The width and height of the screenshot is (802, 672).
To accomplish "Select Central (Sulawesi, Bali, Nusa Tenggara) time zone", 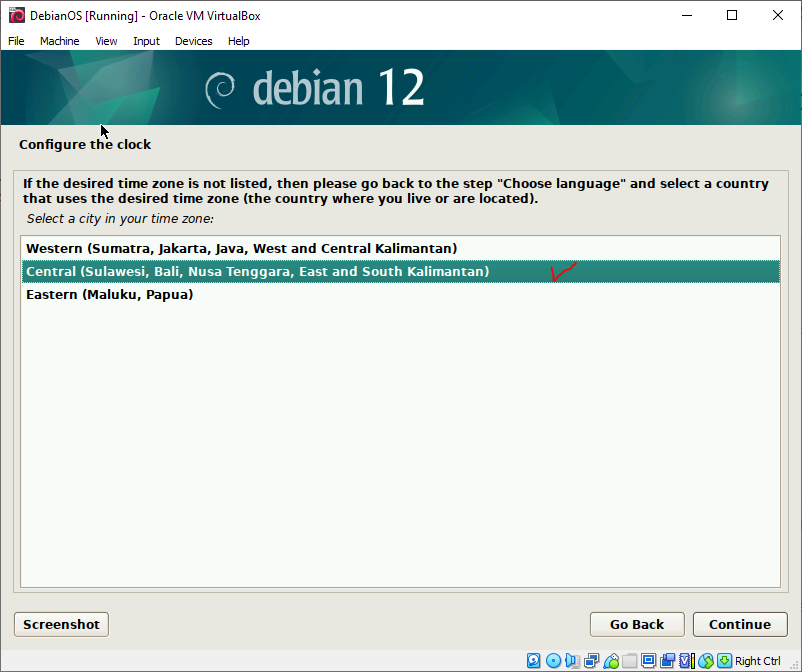I will [x=400, y=272].
